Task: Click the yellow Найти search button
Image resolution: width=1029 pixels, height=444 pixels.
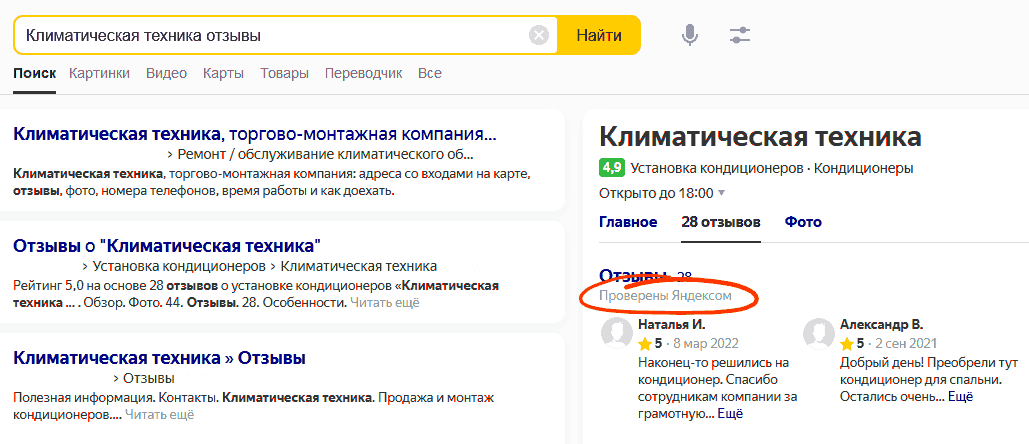Action: [598, 35]
